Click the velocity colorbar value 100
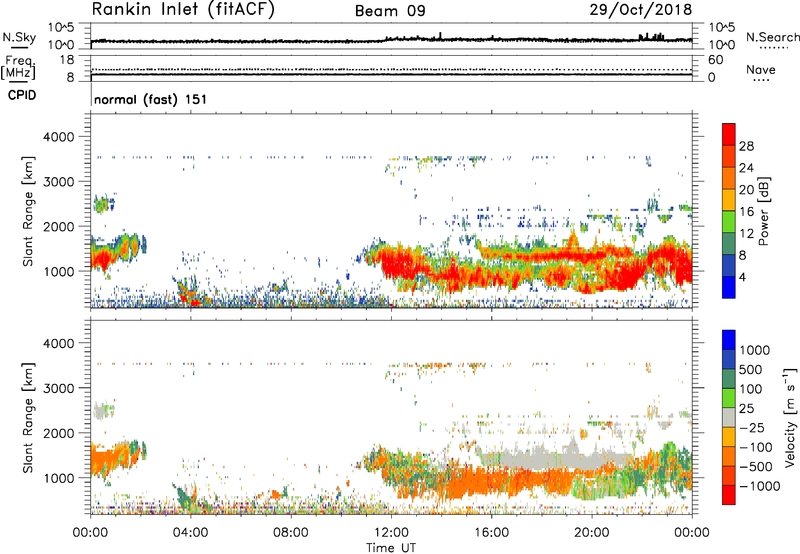This screenshot has height=554, width=800. pos(751,389)
